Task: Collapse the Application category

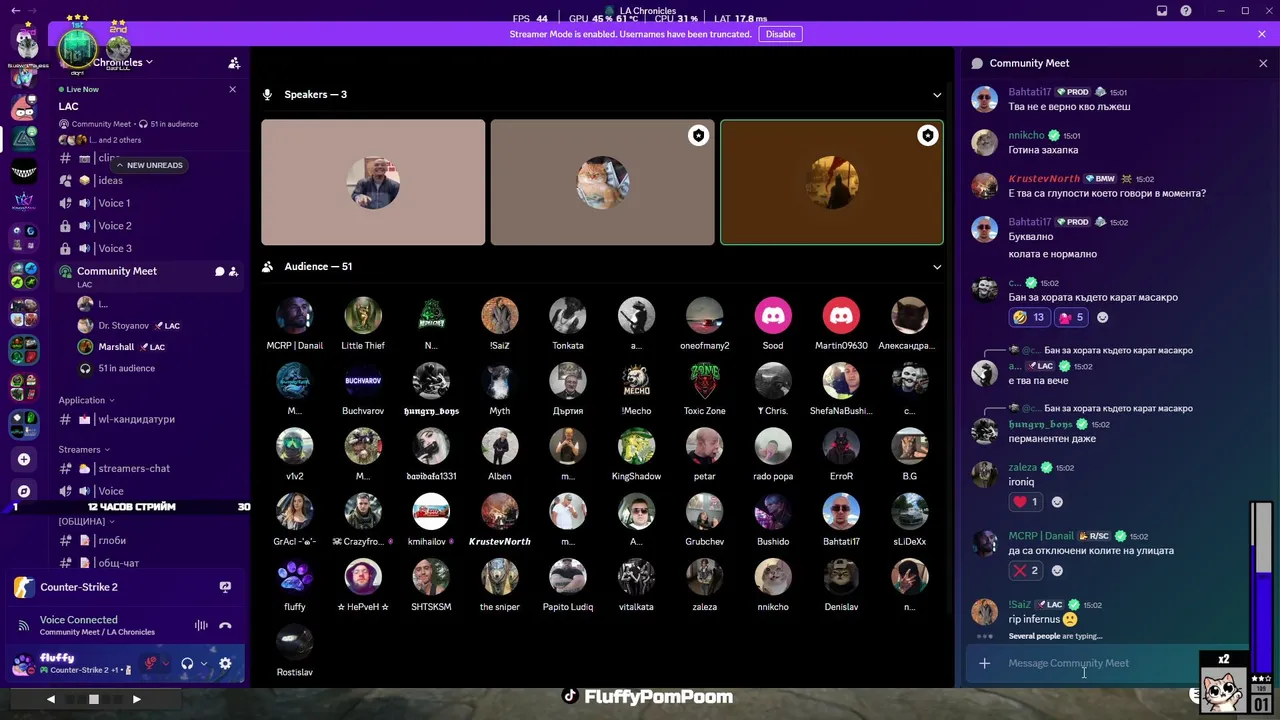Action: click(x=86, y=400)
